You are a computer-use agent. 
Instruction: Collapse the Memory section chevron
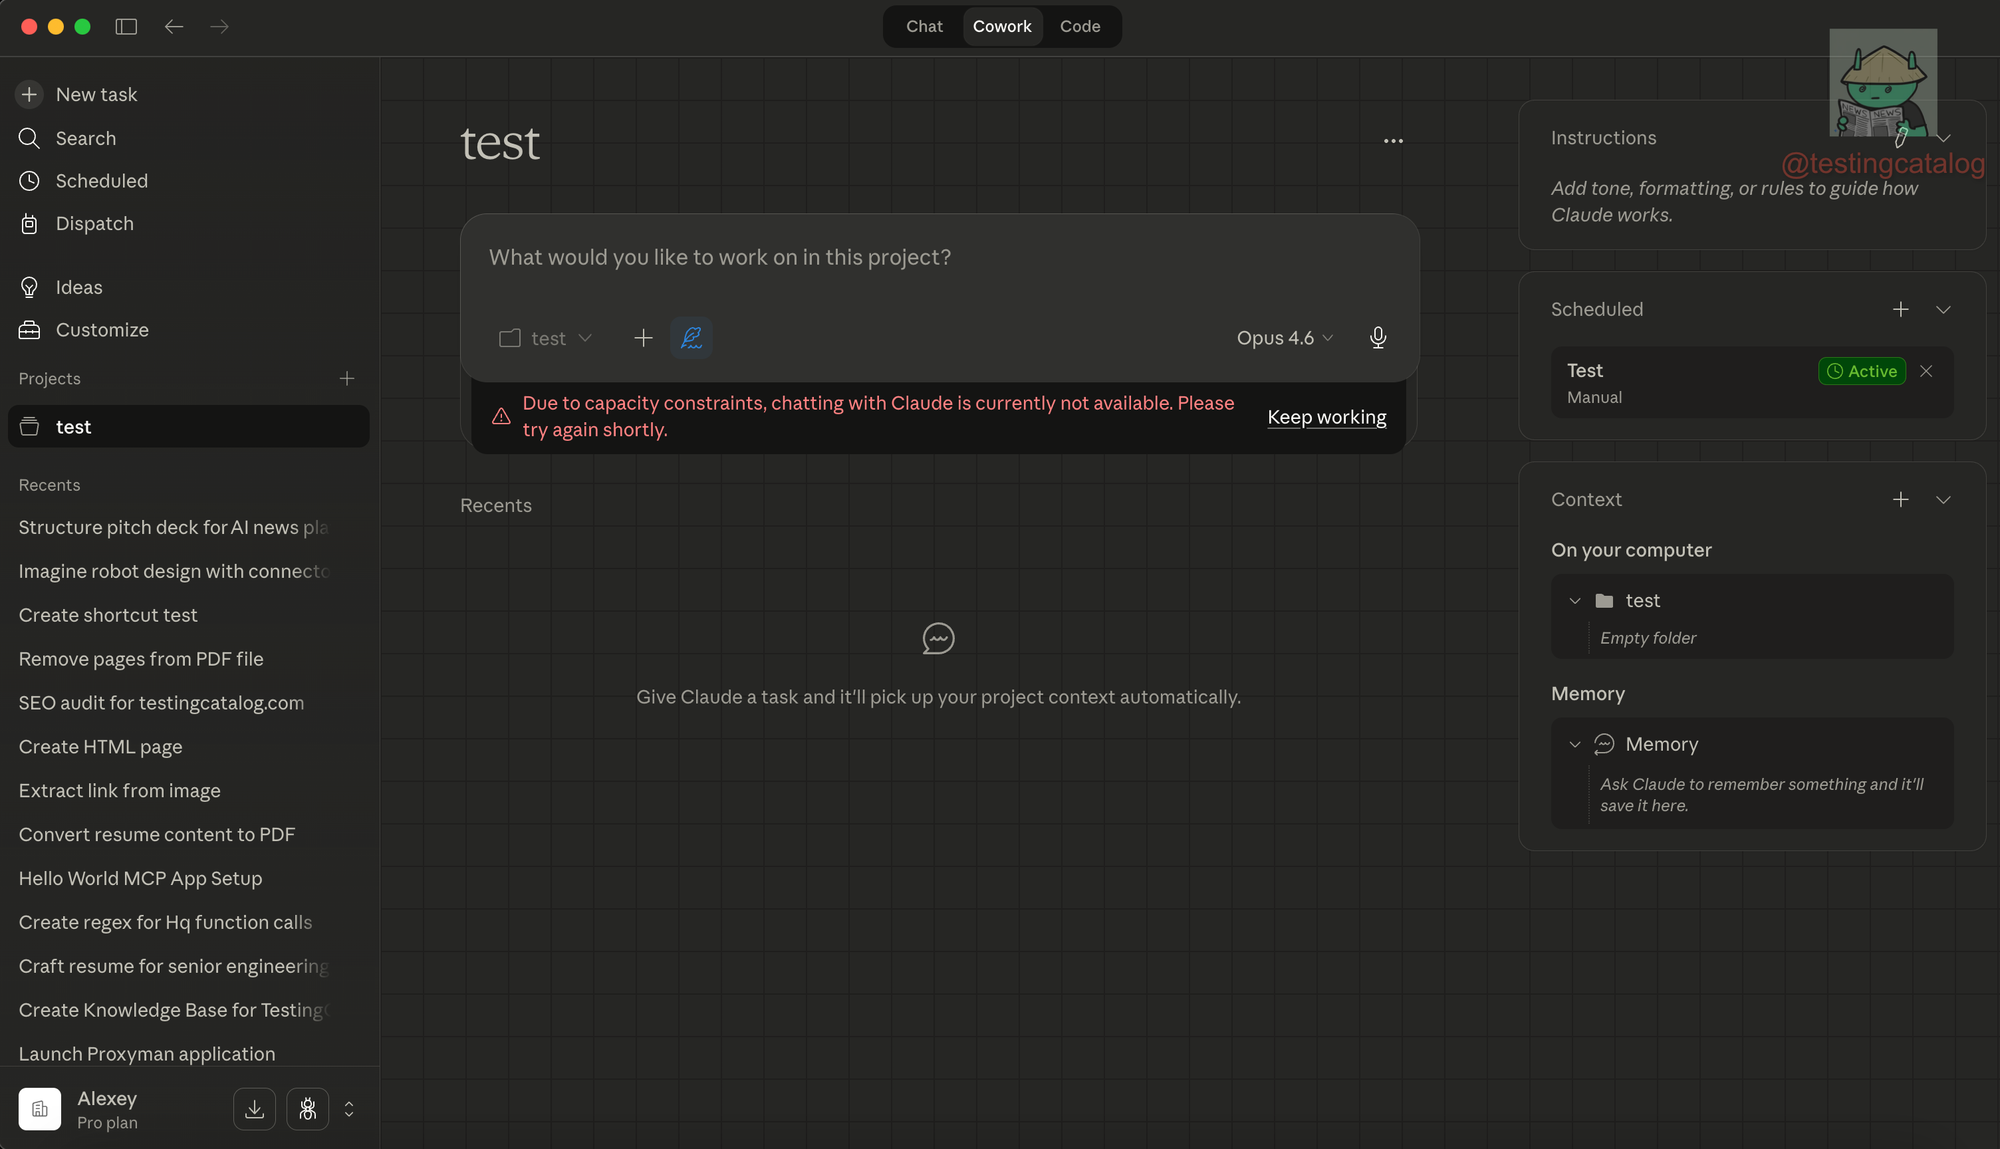[x=1575, y=744]
